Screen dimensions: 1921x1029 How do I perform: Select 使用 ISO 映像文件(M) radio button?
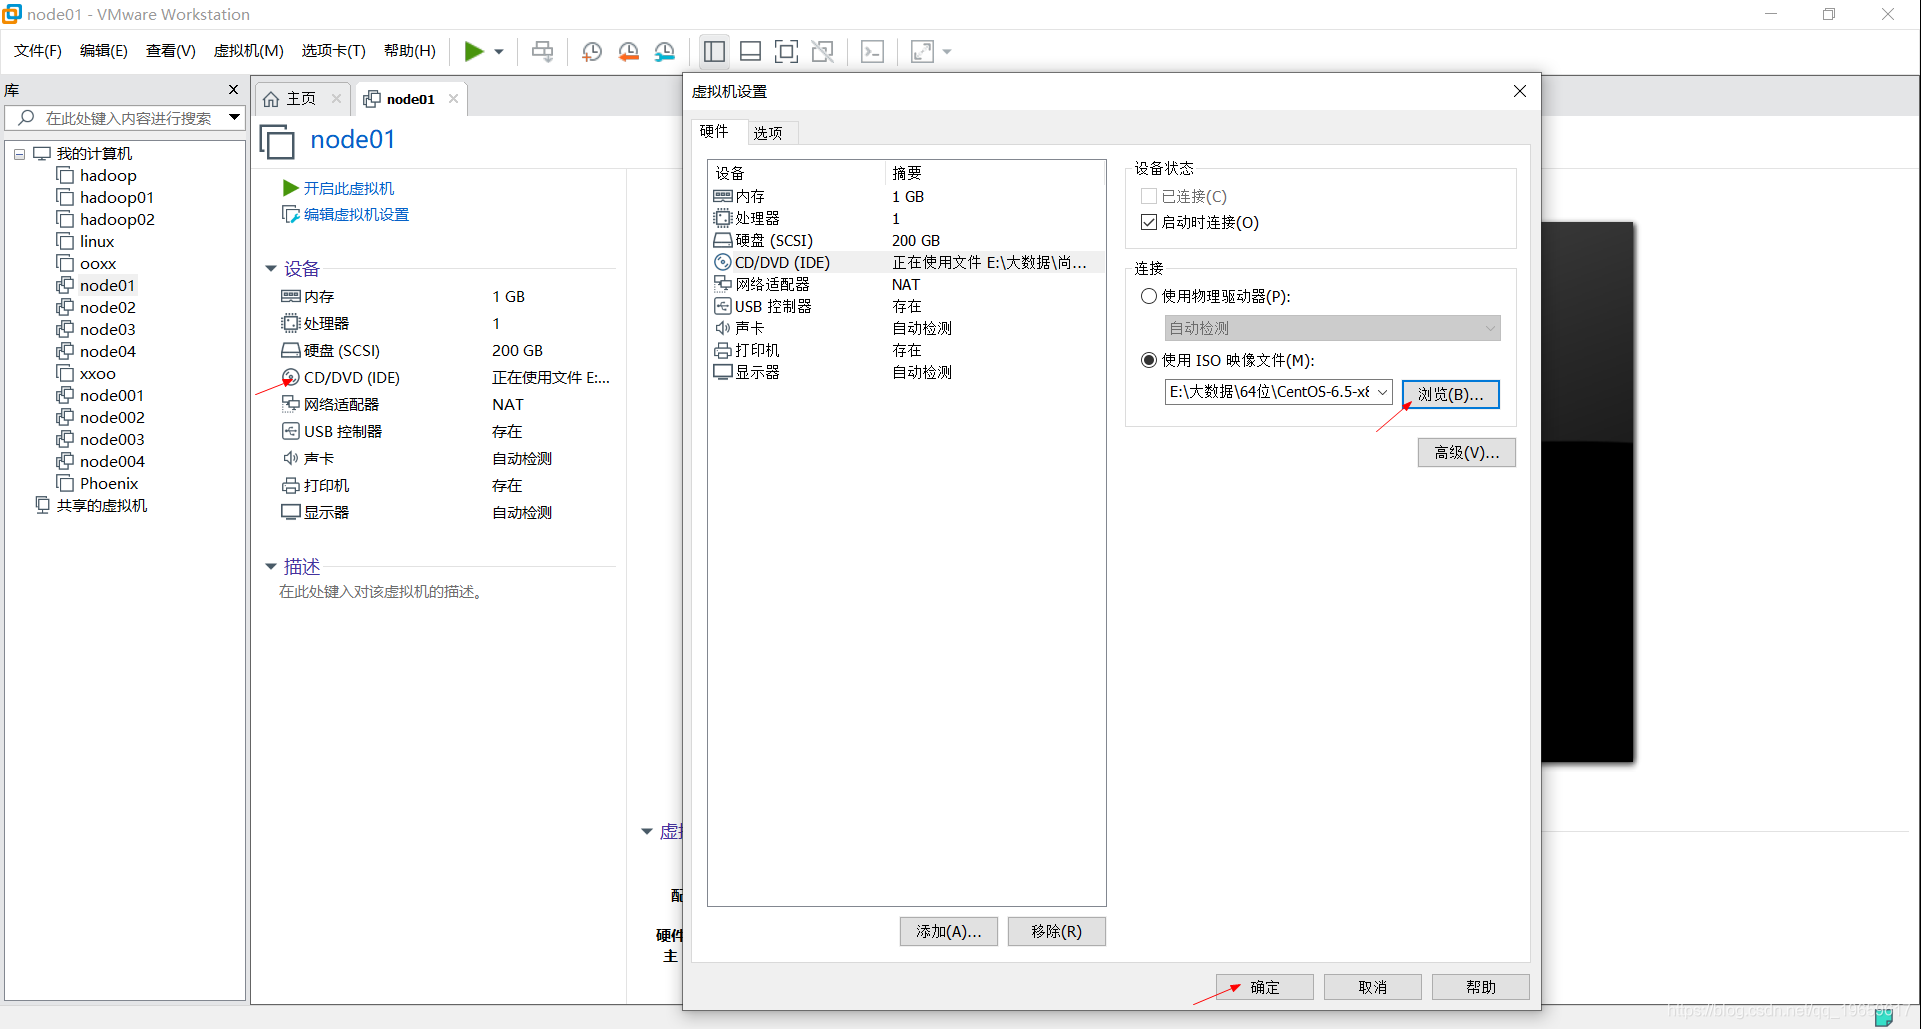coord(1149,360)
